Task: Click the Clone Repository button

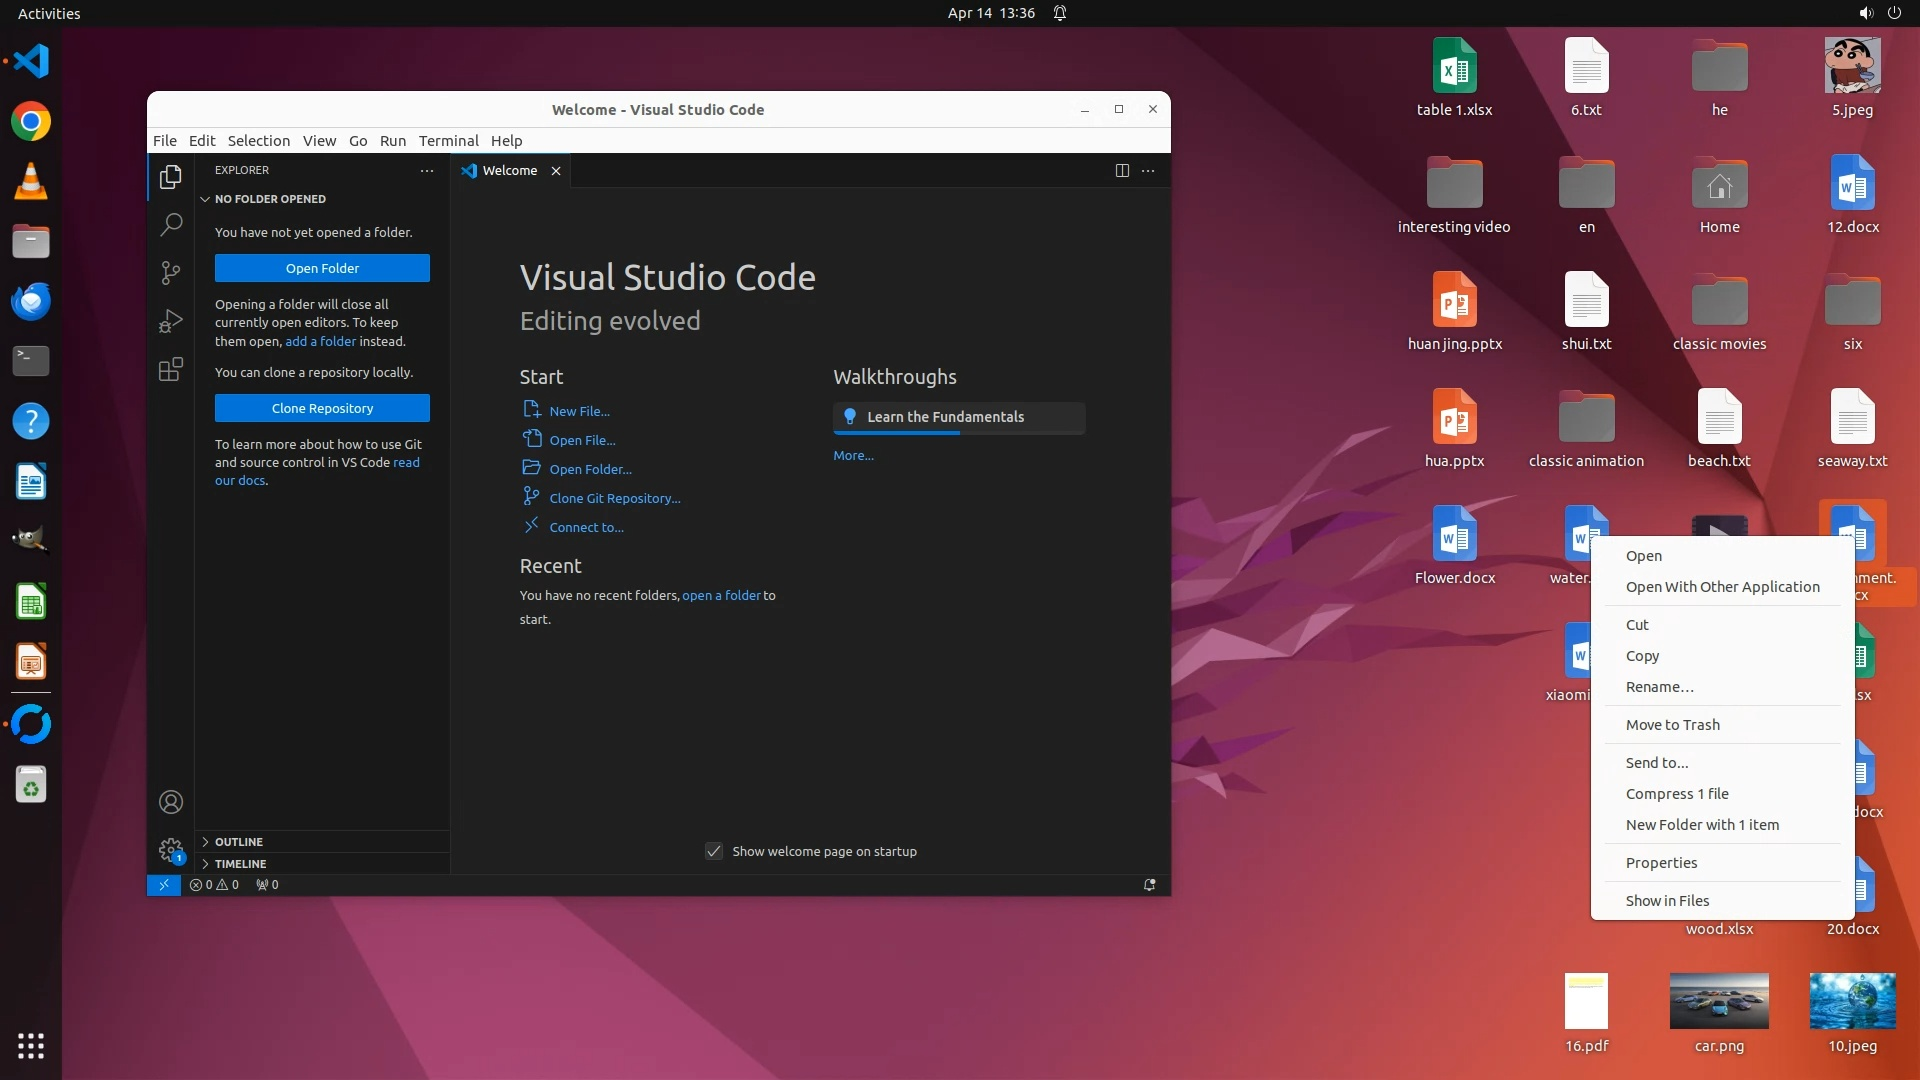Action: click(x=322, y=408)
